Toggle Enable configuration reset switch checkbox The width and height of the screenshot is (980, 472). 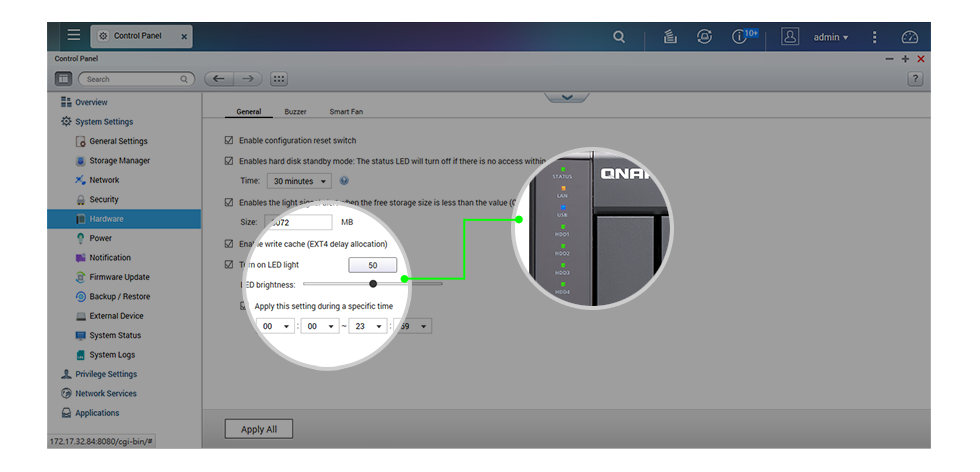[x=229, y=141]
